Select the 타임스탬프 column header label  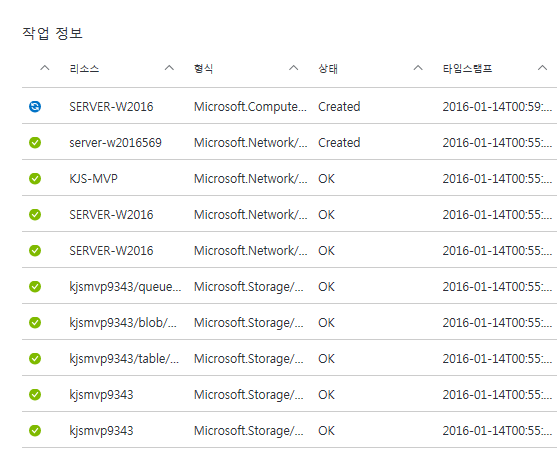[x=467, y=68]
